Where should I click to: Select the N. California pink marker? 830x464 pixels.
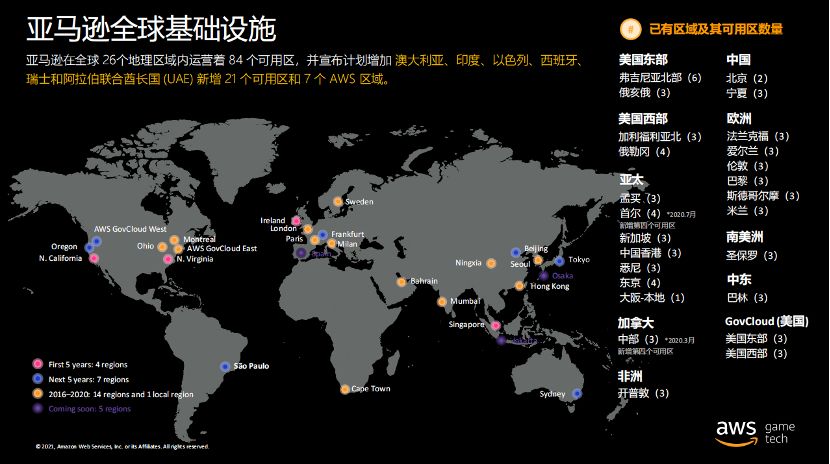point(94,258)
